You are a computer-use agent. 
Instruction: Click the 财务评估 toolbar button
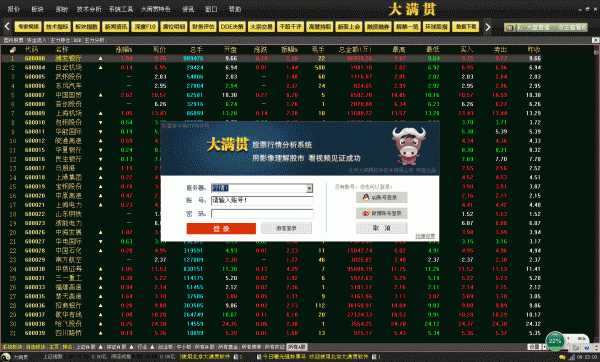pyautogui.click(x=203, y=26)
